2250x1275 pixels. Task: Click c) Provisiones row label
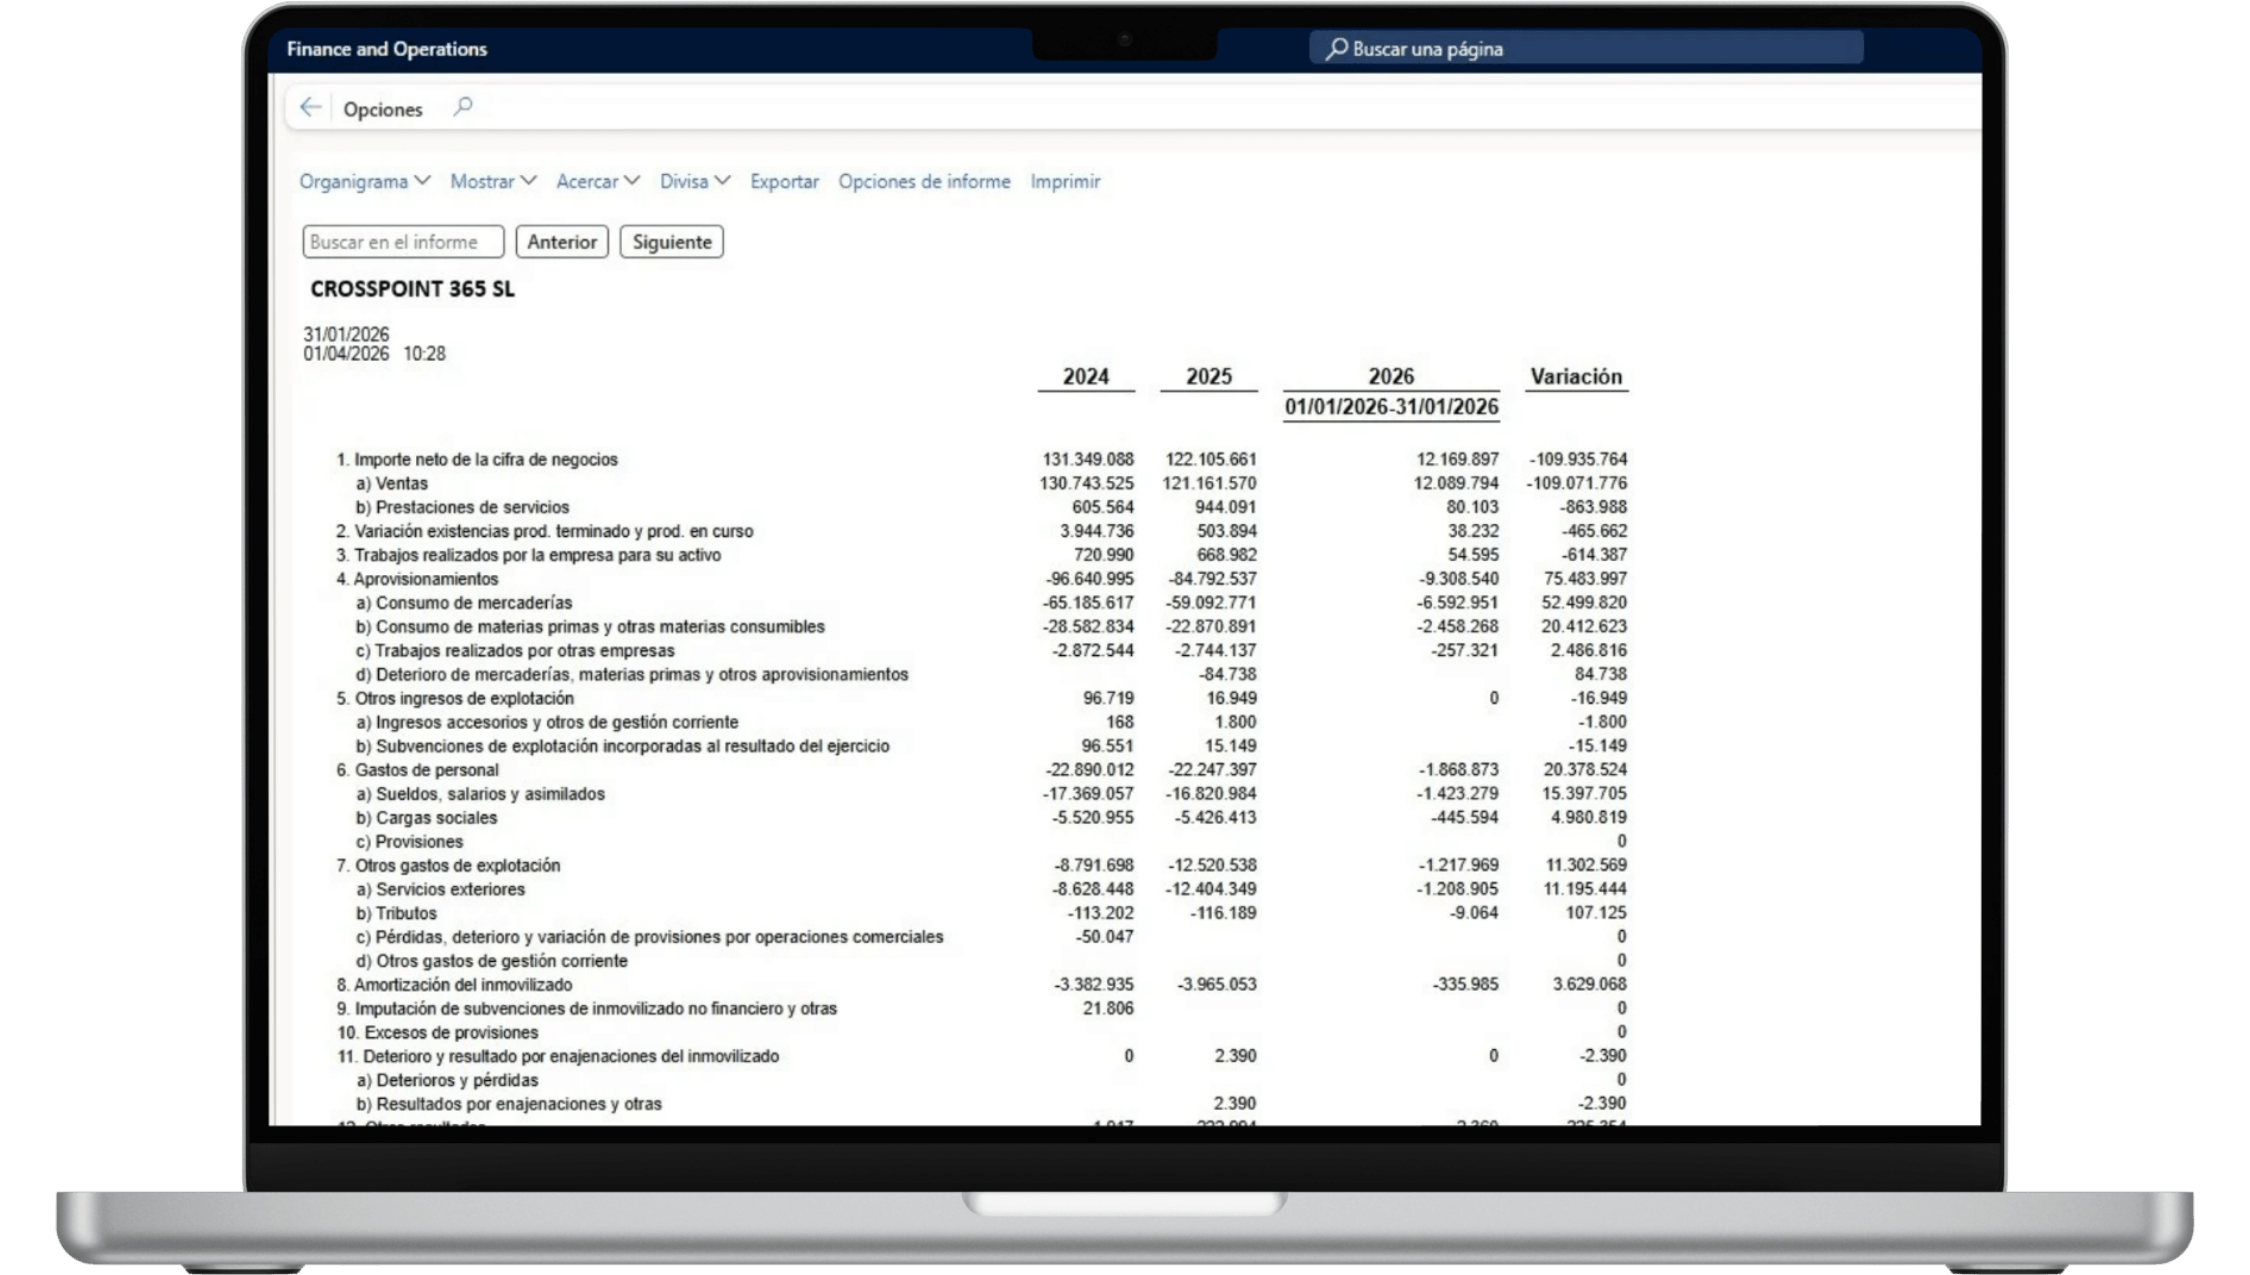click(409, 843)
